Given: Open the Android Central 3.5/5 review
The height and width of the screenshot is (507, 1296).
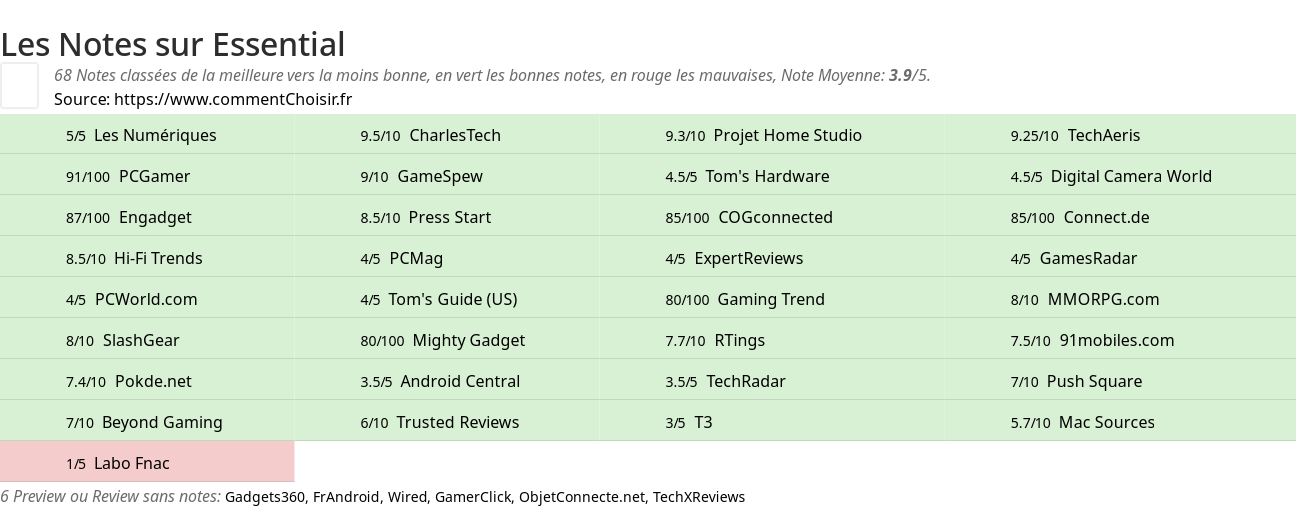Looking at the screenshot, I should pyautogui.click(x=447, y=381).
